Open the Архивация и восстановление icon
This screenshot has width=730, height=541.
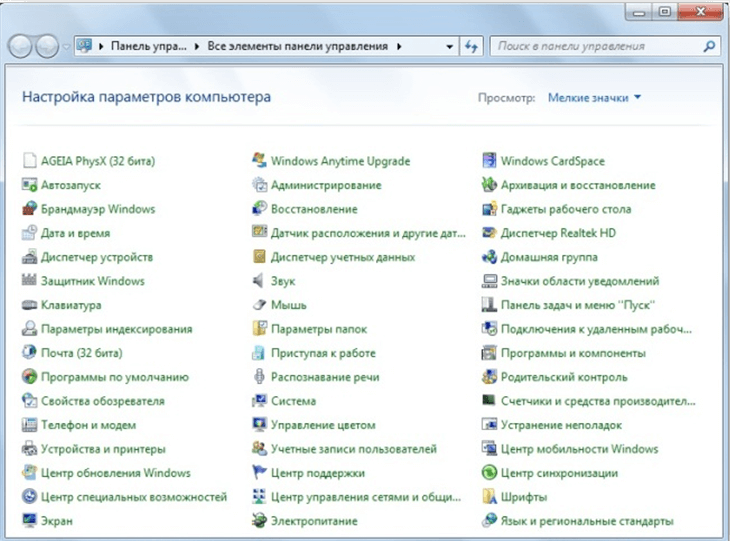(489, 185)
